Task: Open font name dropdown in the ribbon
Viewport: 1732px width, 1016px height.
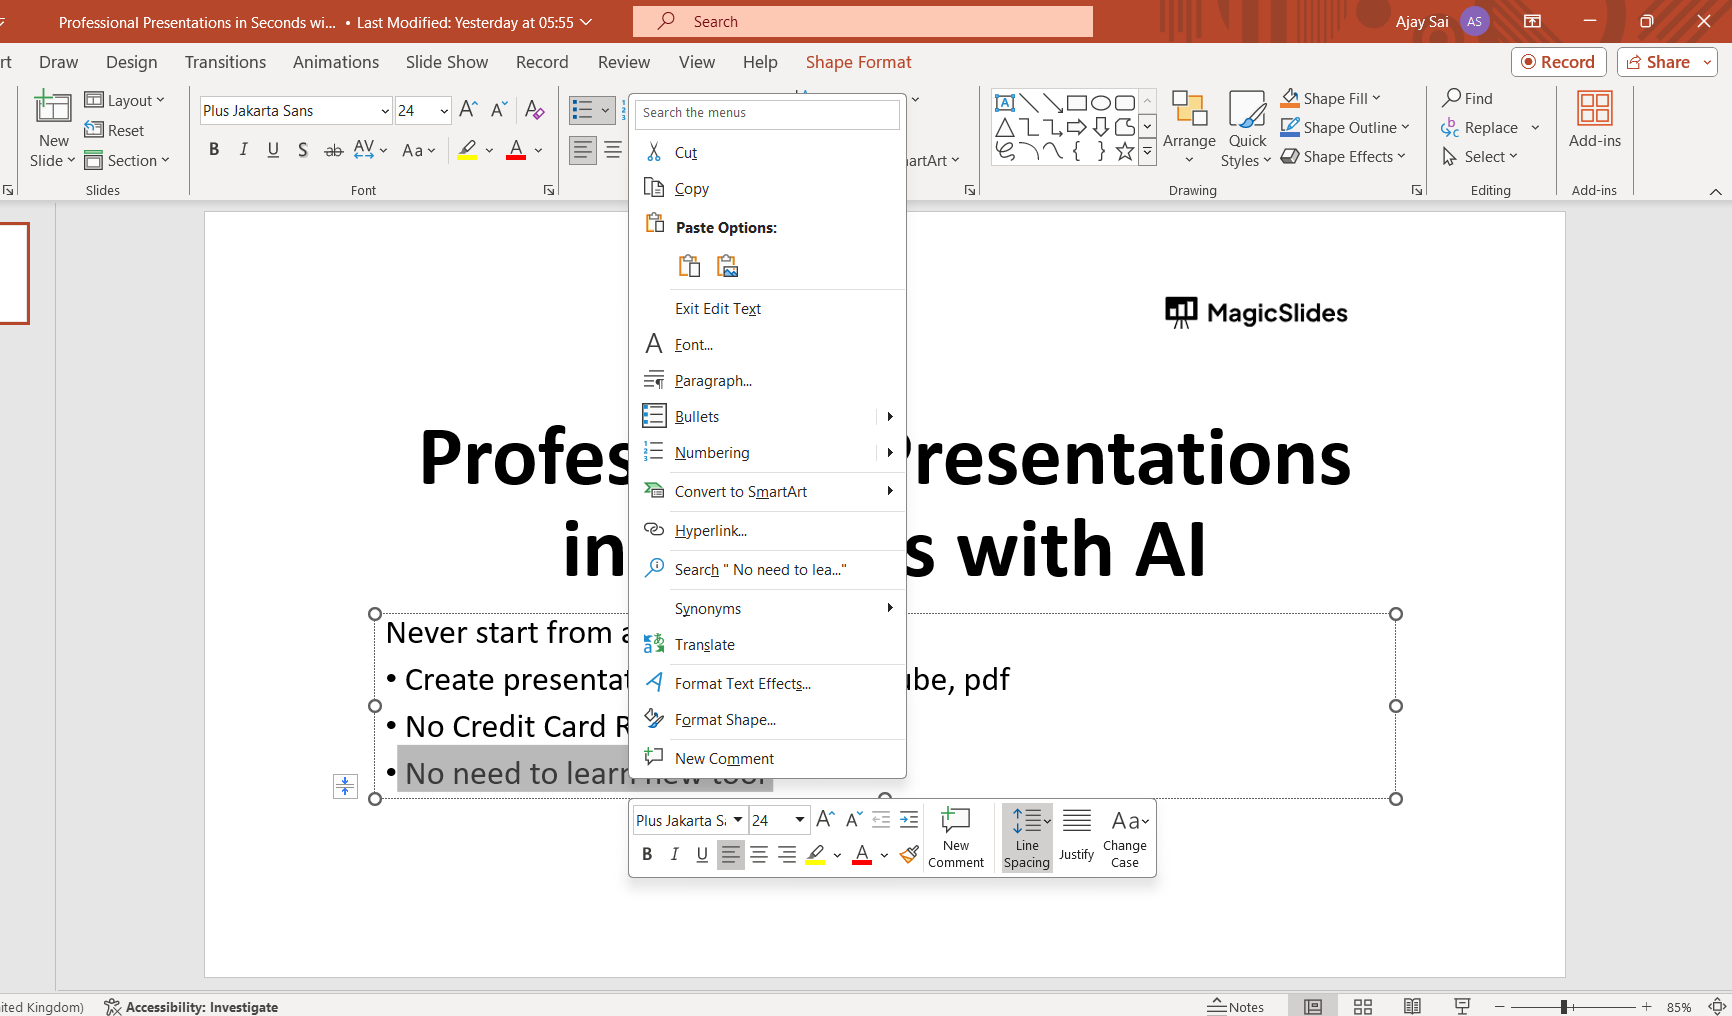Action: 385,111
